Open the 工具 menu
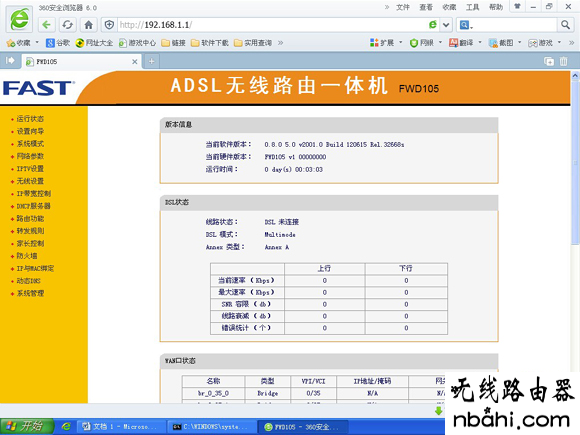580x435 pixels. 472,7
